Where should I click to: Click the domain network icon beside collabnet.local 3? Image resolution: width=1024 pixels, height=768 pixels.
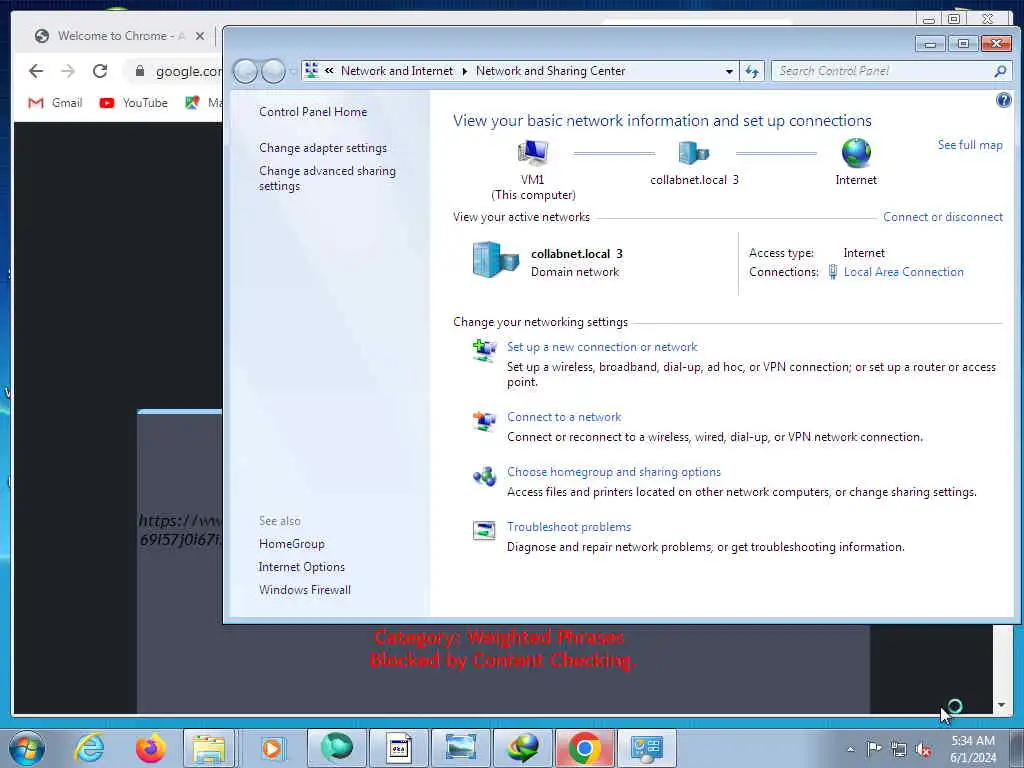pyautogui.click(x=495, y=259)
